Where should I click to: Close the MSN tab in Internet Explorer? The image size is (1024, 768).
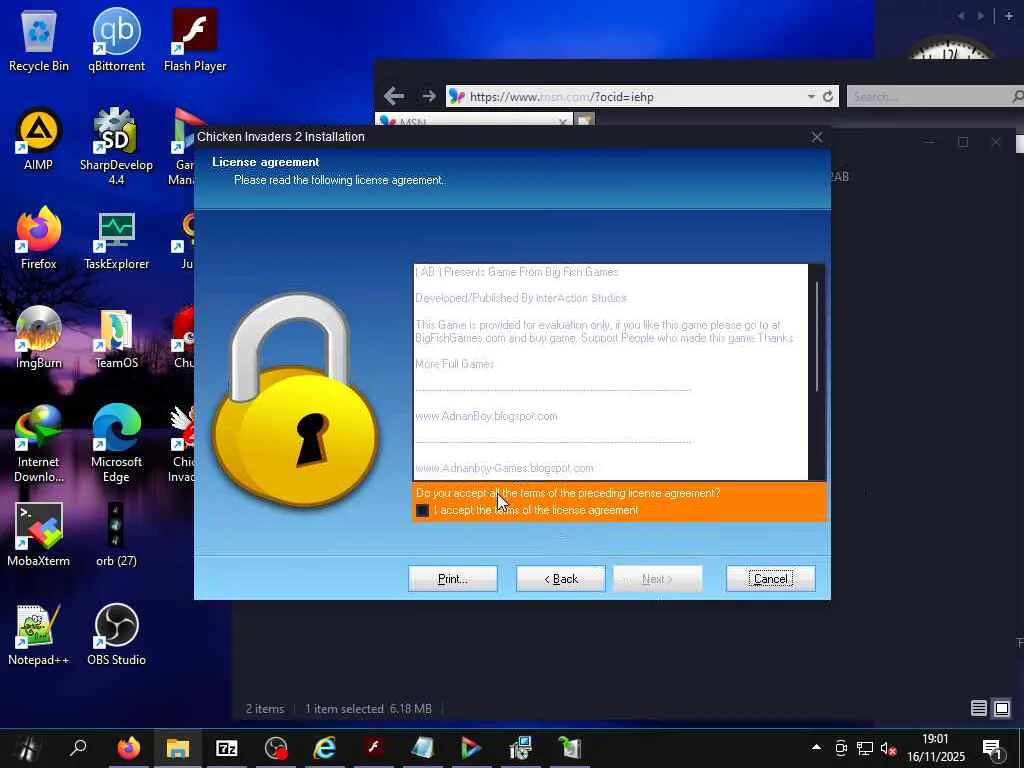click(563, 121)
